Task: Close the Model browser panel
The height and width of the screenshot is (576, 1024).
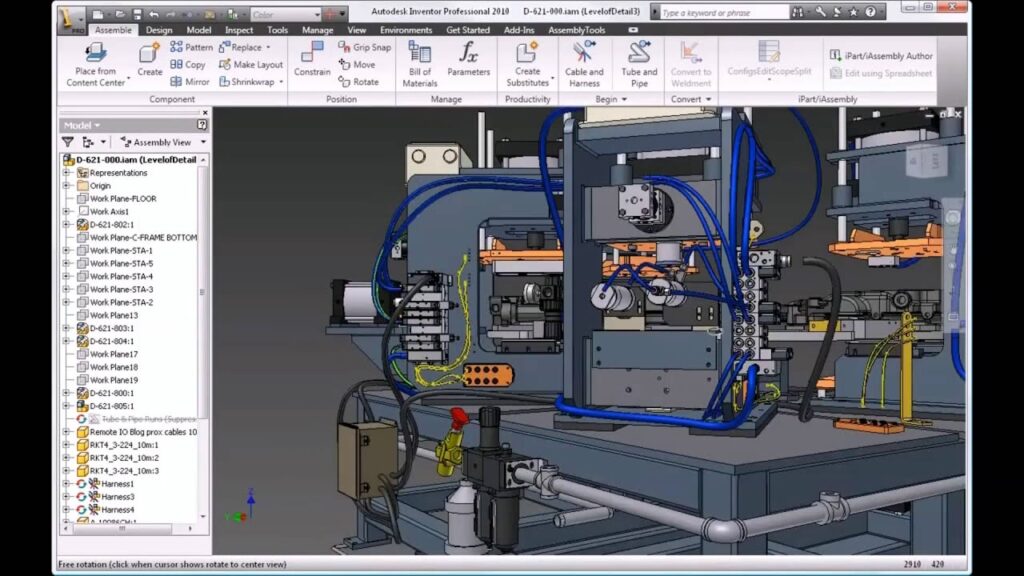Action: [205, 113]
